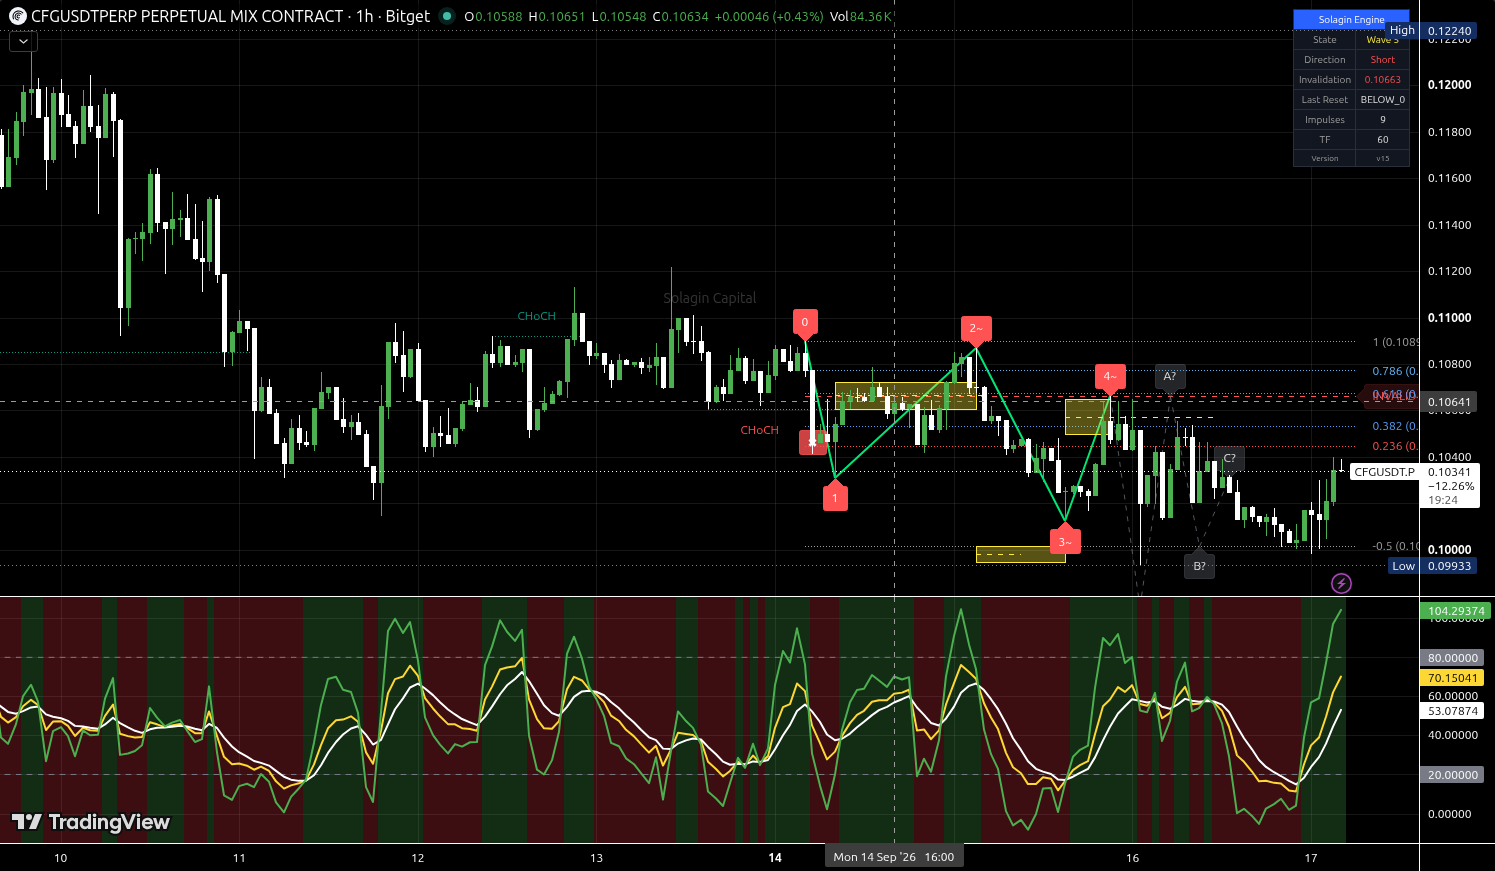Select the red wave 4~ label
Screen dimensions: 1495x871
click(1109, 378)
